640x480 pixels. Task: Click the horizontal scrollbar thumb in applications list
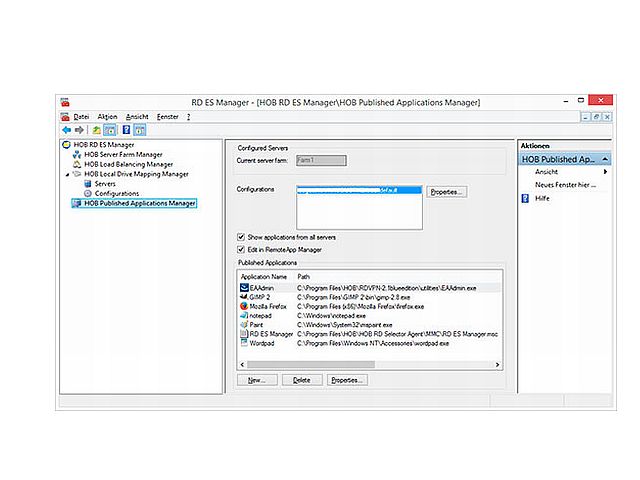pyautogui.click(x=311, y=364)
